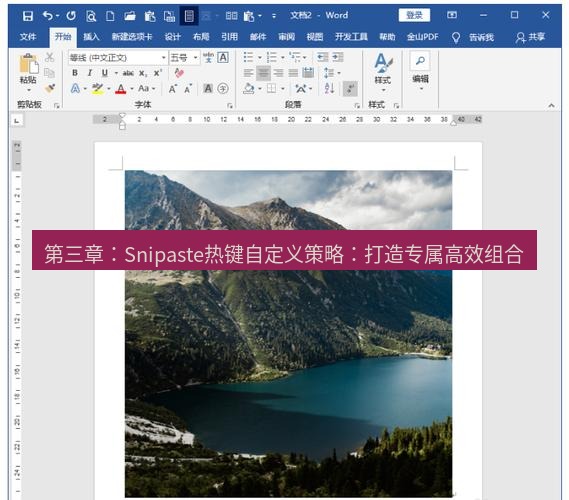Click the phonetic guide icon
The image size is (569, 500).
[x=208, y=57]
